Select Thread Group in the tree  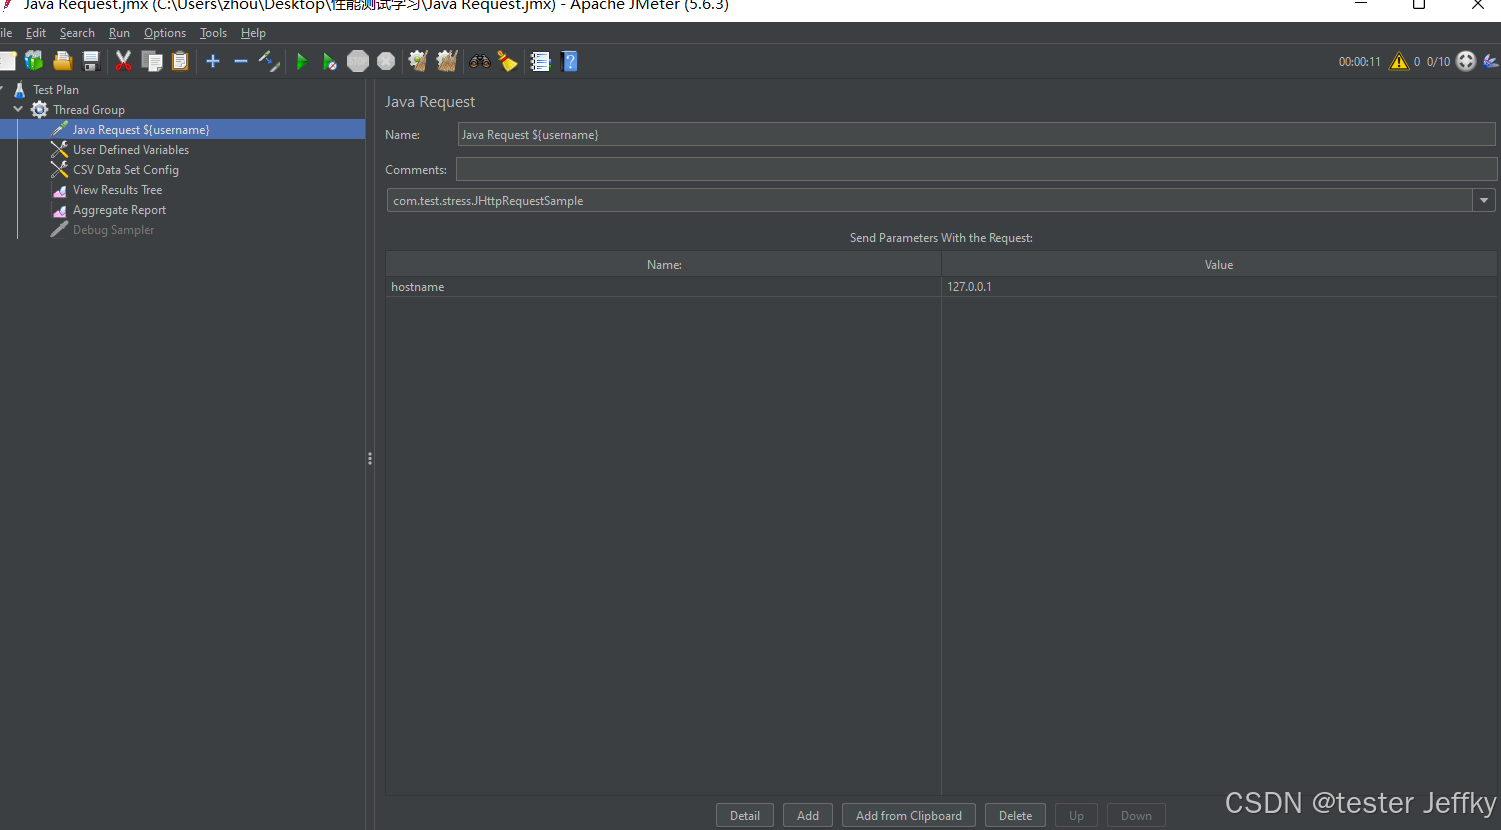coord(89,110)
